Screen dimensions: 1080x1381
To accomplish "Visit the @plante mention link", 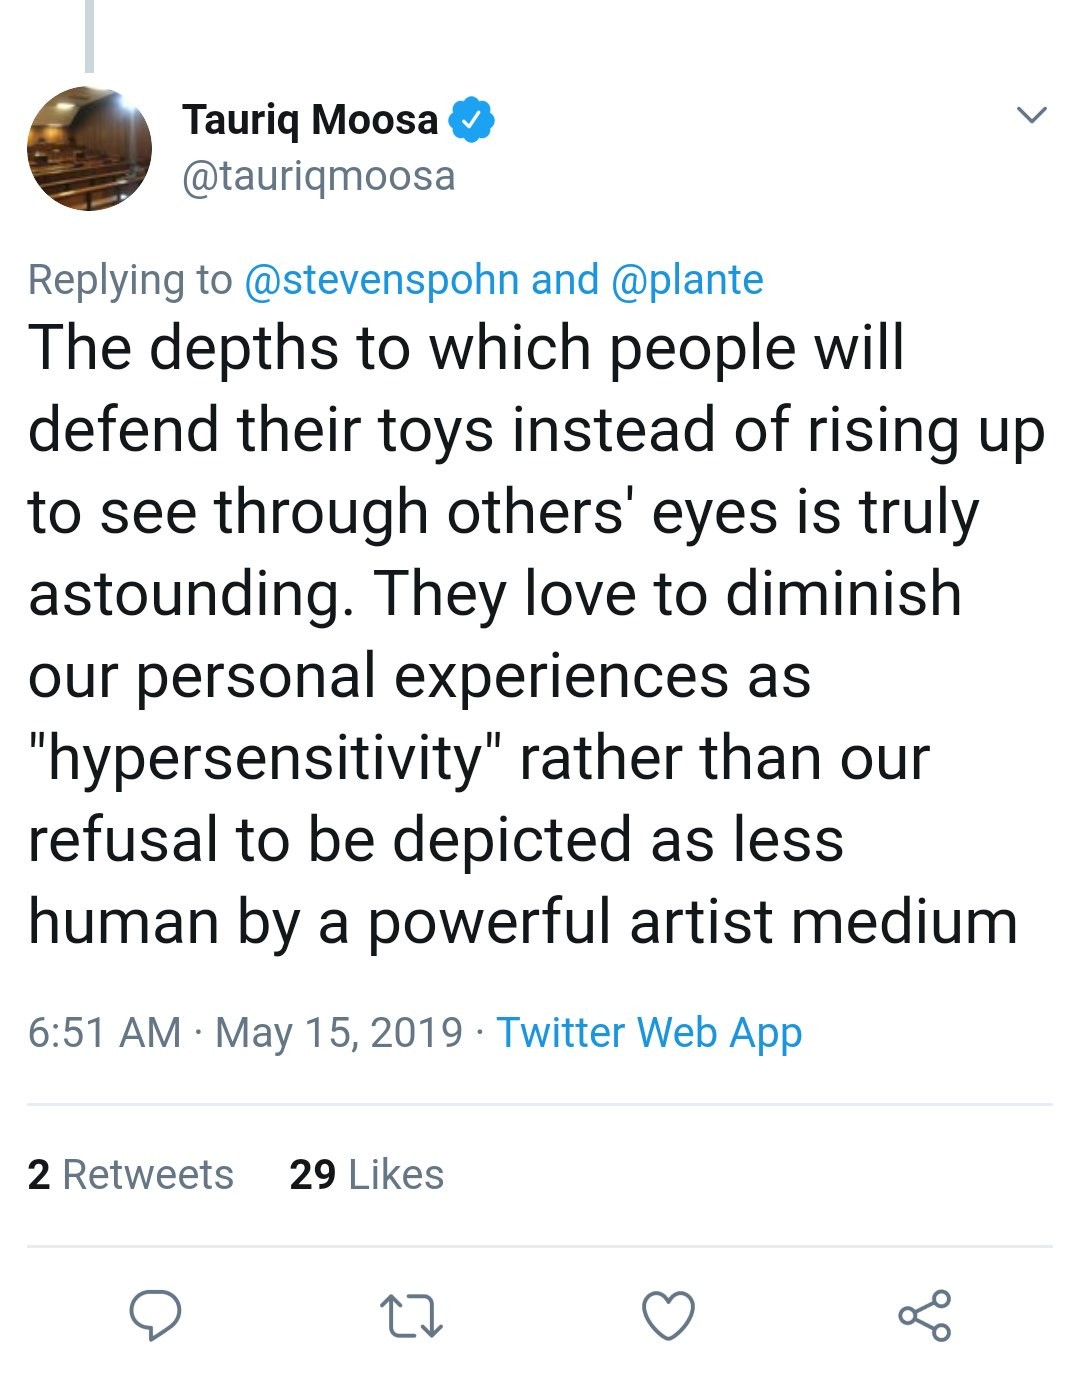I will 686,280.
